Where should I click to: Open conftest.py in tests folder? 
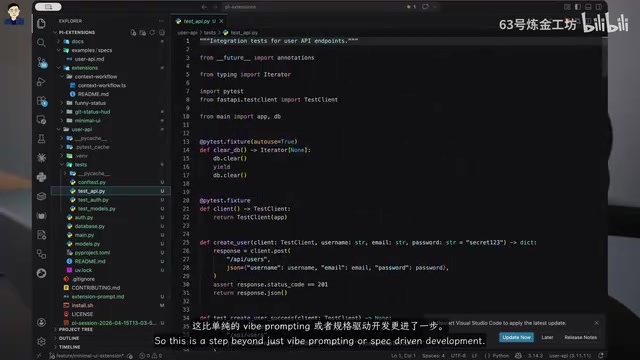pos(110,182)
